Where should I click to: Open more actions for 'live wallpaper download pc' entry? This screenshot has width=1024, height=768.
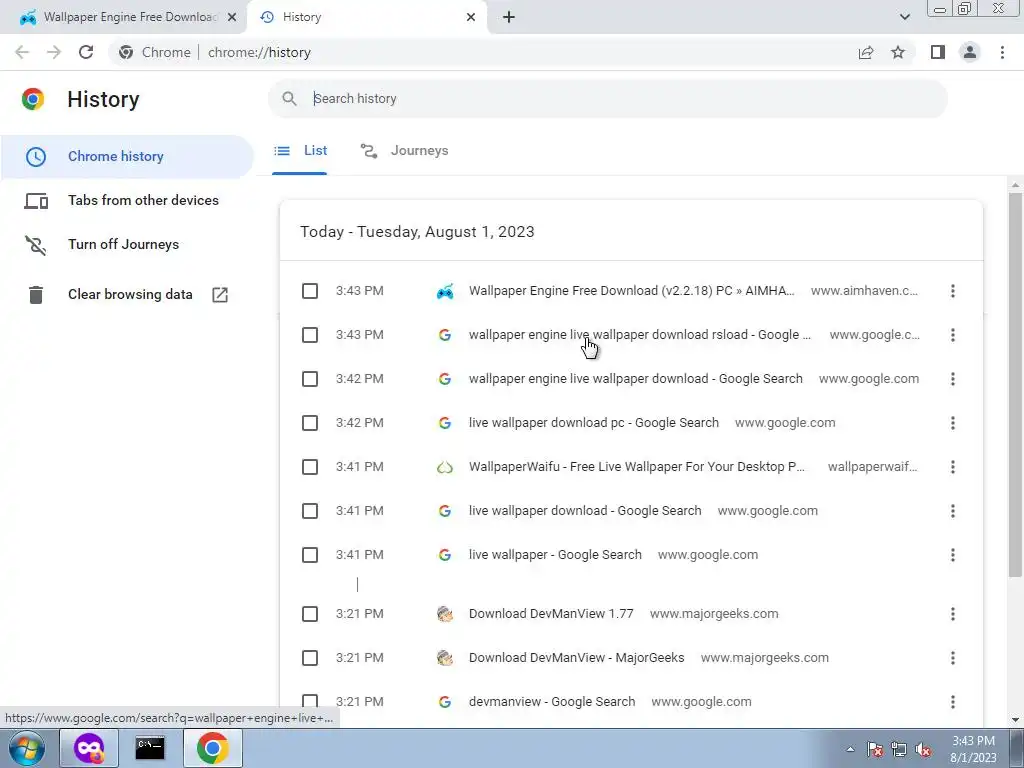coord(953,423)
